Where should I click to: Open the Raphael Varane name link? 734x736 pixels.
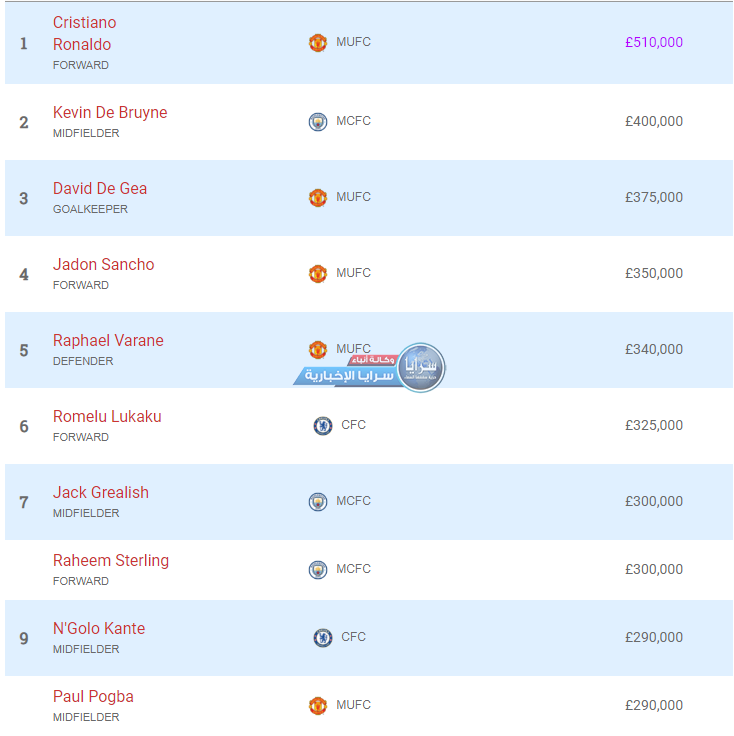(108, 341)
